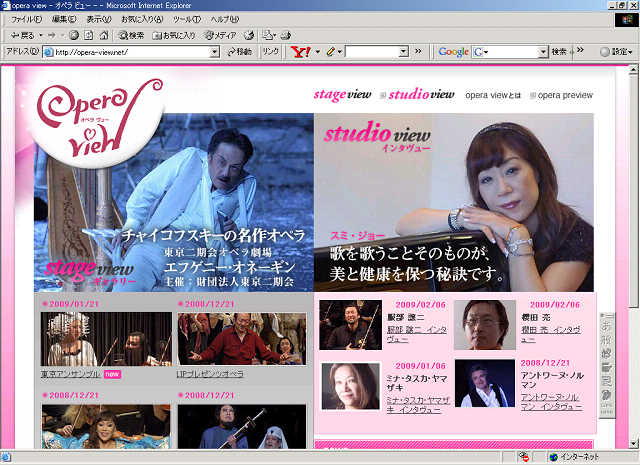Click the アントワーヌ・ノルマン インタヴュー link
The image size is (640, 465).
551,402
